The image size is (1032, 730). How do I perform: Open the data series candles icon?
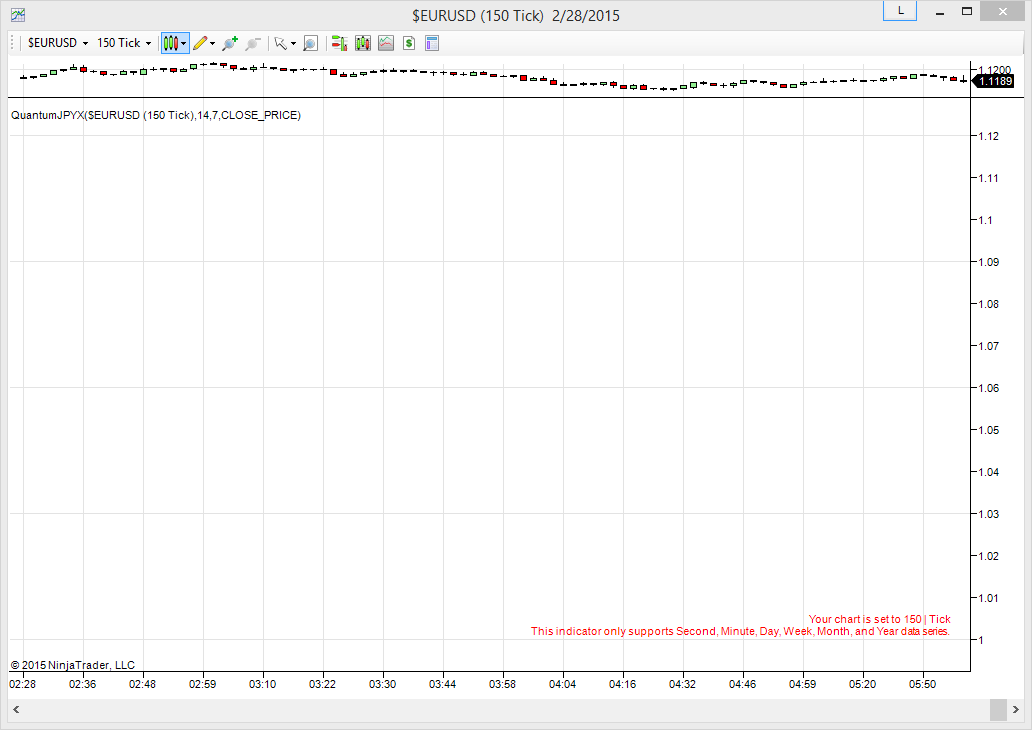(x=363, y=43)
